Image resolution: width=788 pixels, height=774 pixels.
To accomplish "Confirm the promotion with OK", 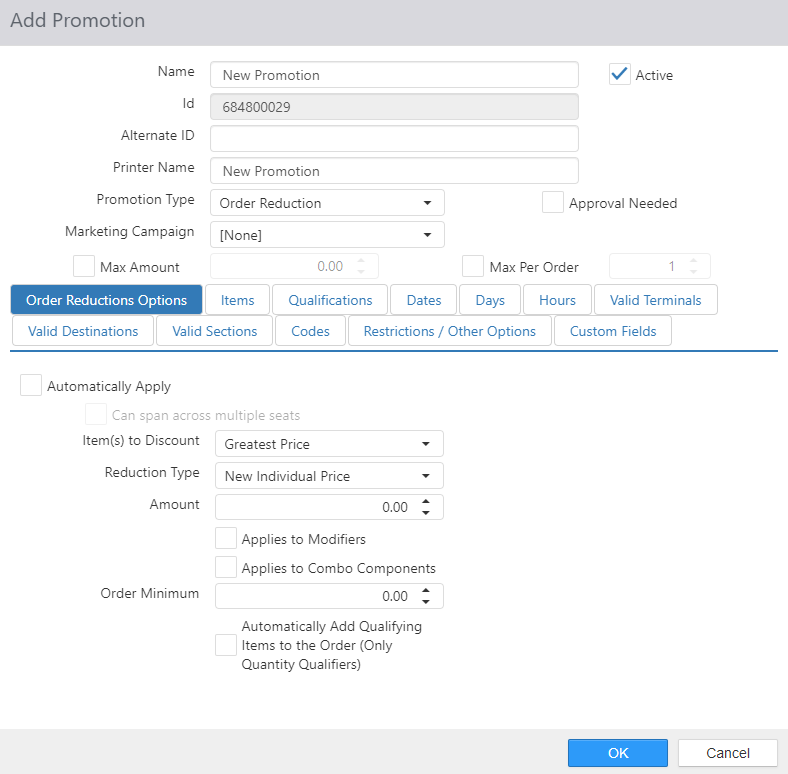I will tap(618, 753).
